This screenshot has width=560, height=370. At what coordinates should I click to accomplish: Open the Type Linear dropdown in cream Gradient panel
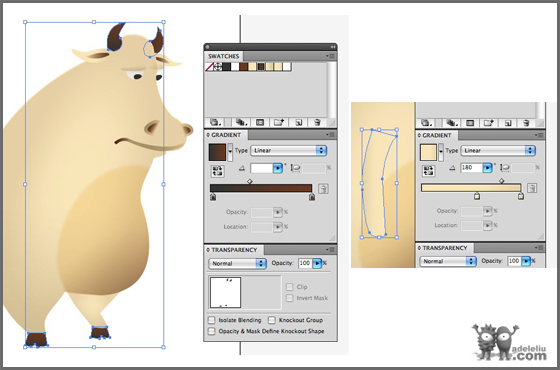[499, 151]
